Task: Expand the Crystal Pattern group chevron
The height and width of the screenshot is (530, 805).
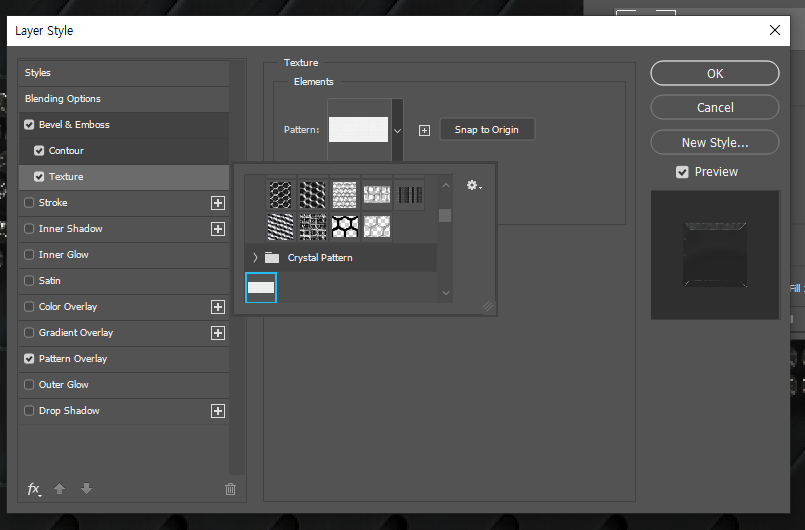Action: point(255,258)
